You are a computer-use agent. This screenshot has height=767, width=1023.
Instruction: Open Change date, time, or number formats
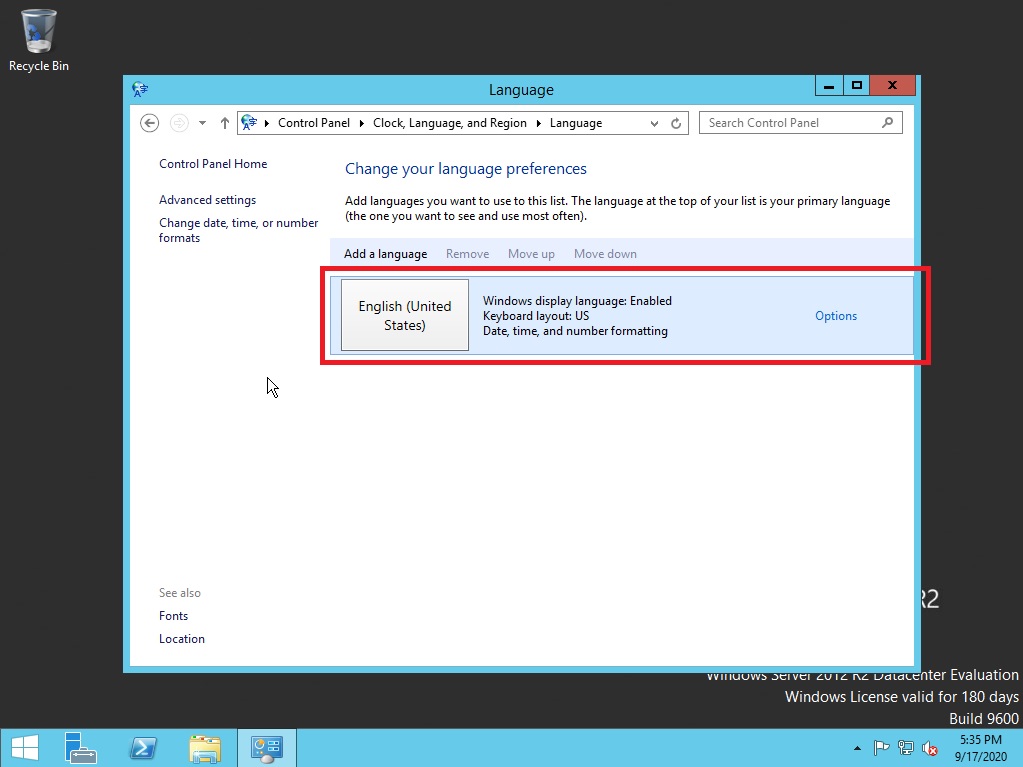click(x=238, y=230)
